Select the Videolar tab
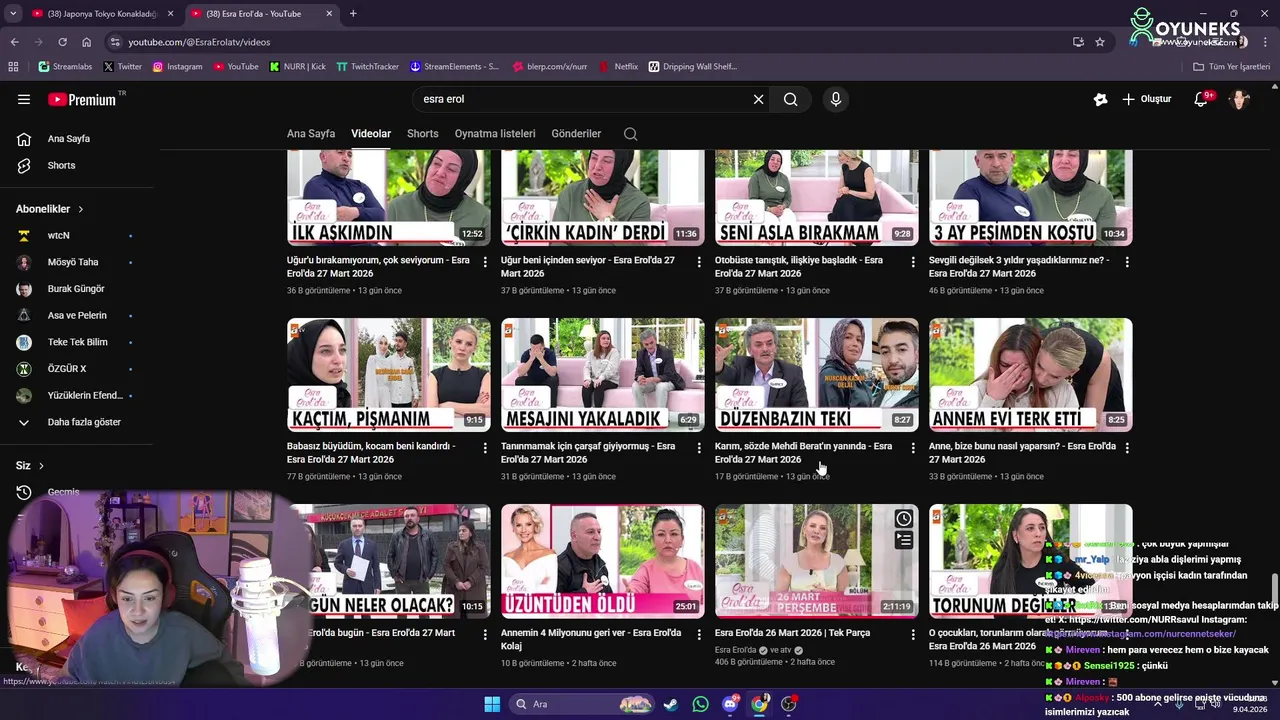Screen dimensions: 1280x720 pos(371,134)
